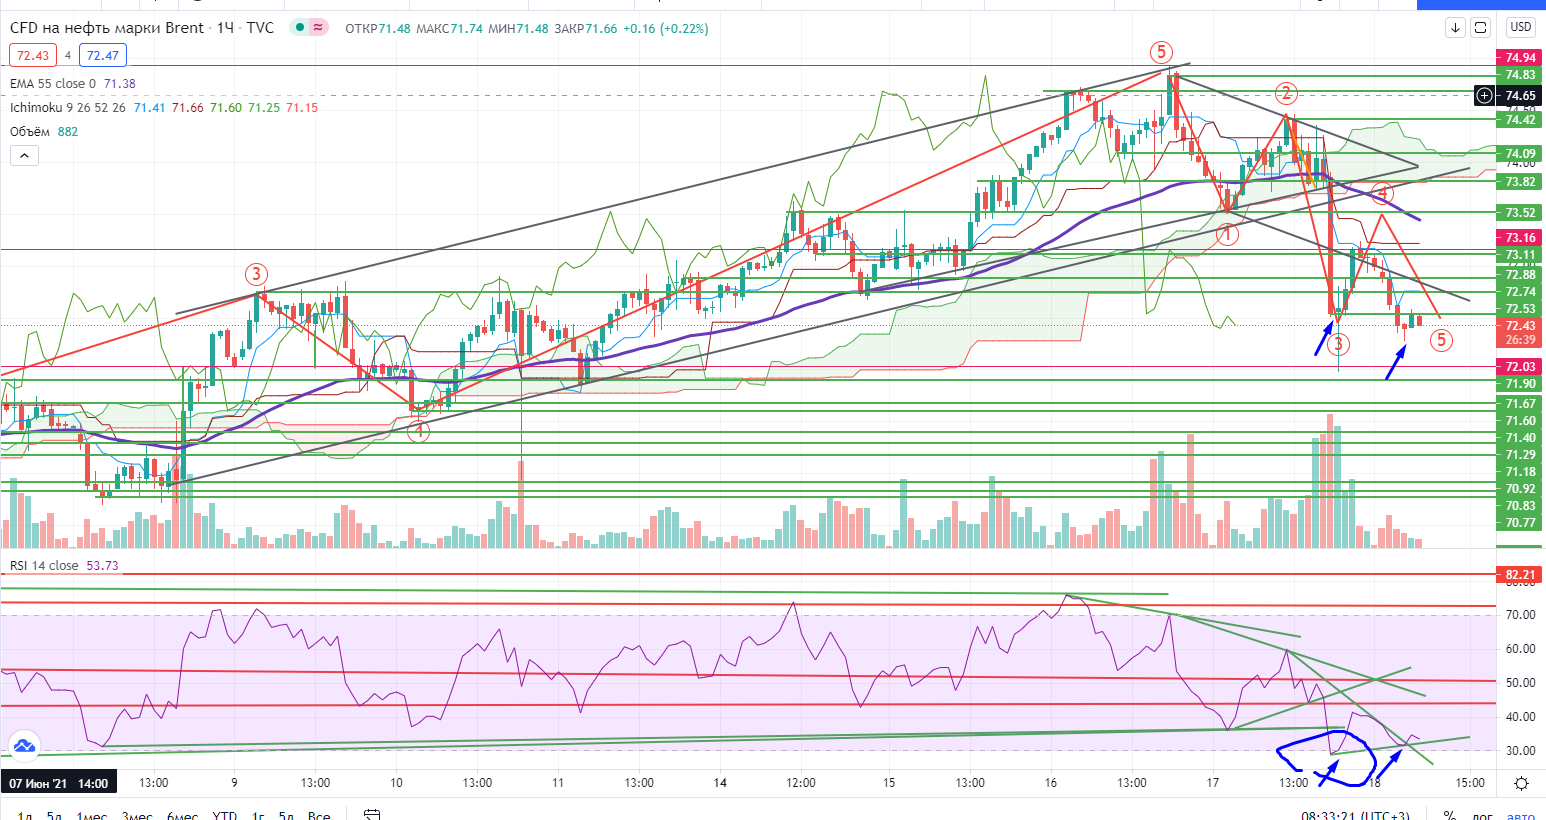This screenshot has height=820, width=1546.
Task: Select the Ichimoku 9 26 52 26 legend
Action: tap(68, 108)
